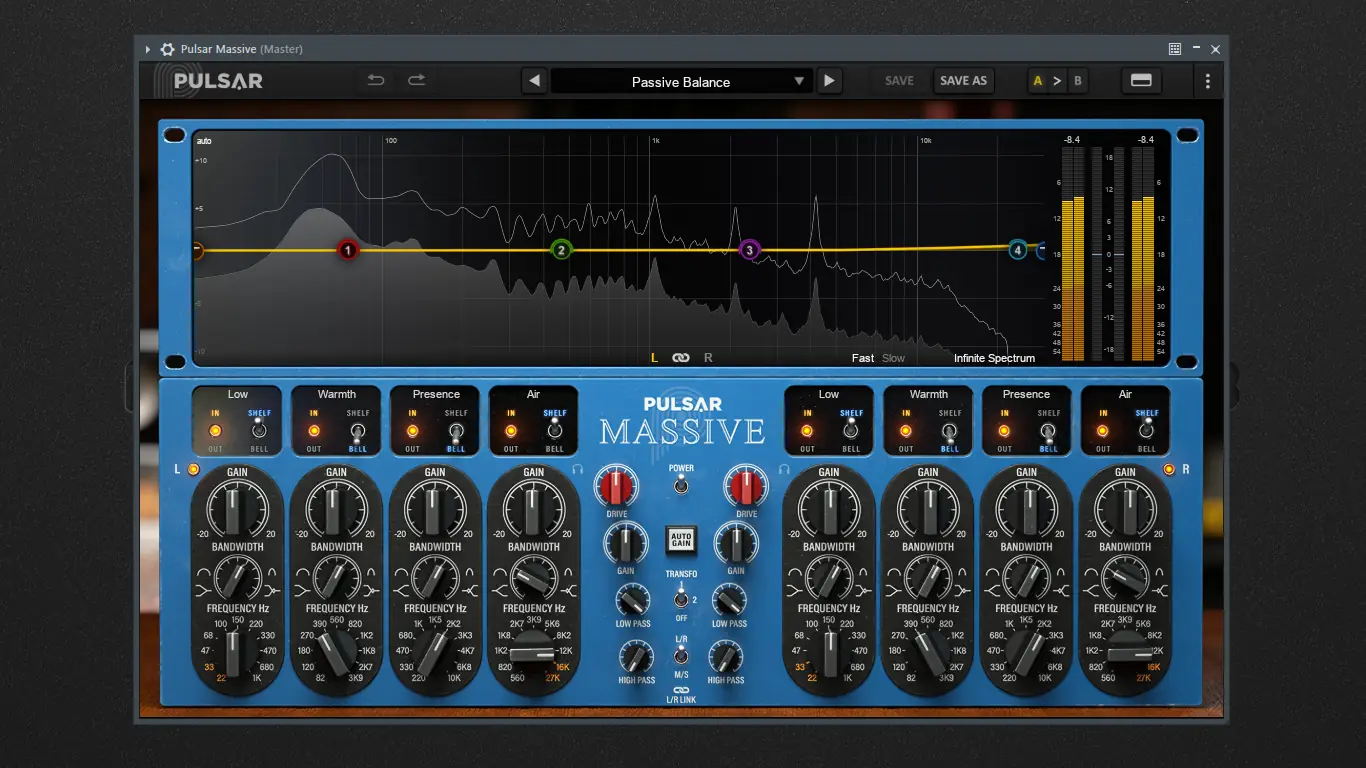The image size is (1366, 768).
Task: Toggle right Warmth band IN/OUT light
Action: (x=906, y=431)
